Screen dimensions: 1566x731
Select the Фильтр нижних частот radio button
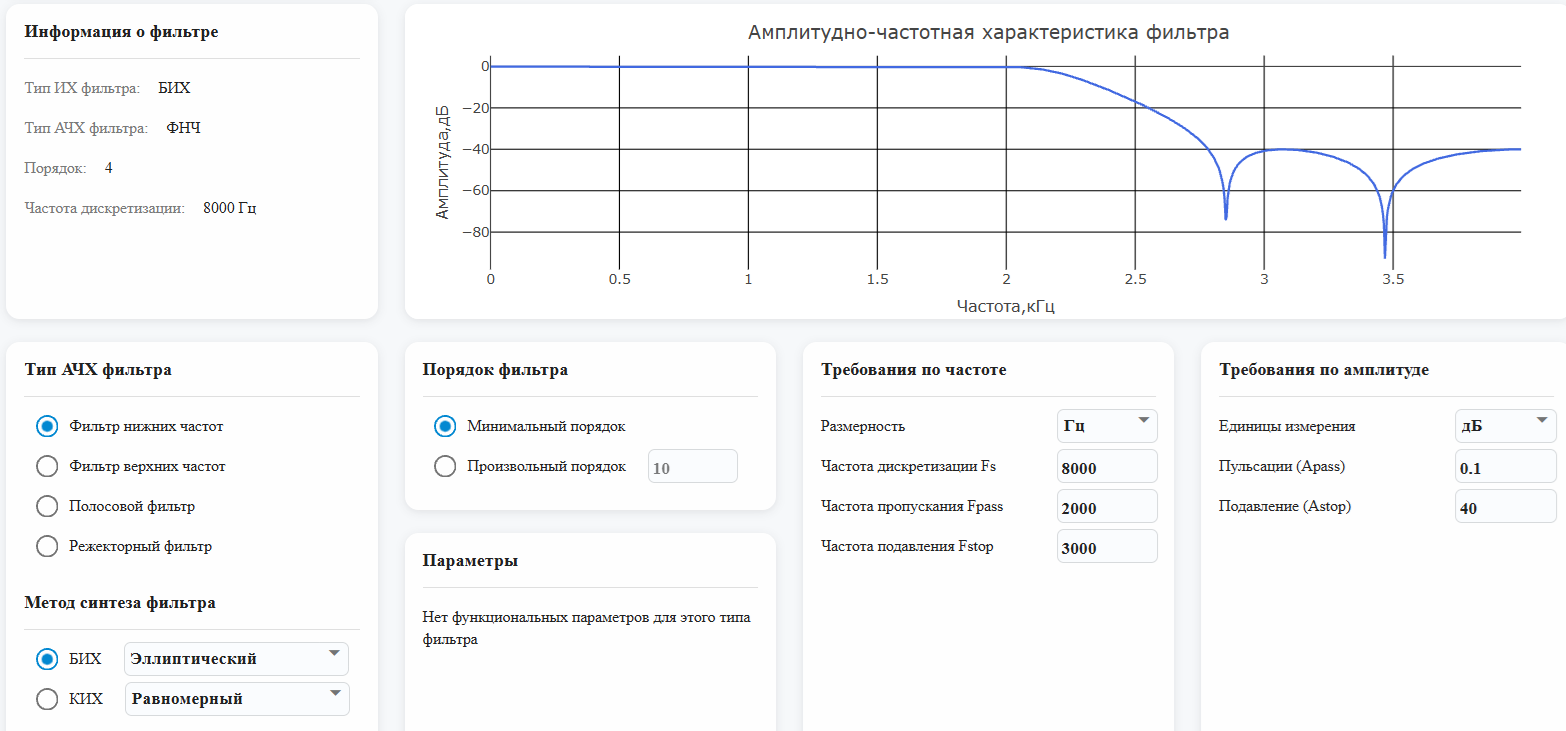[47, 426]
